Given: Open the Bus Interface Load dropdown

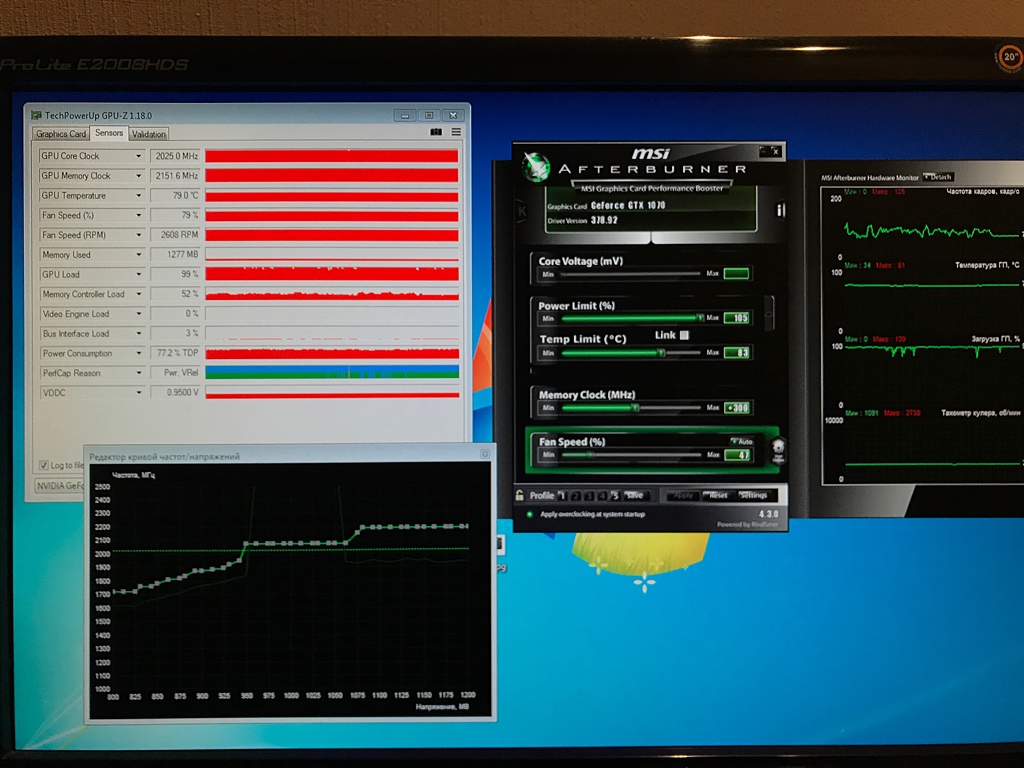Looking at the screenshot, I should [x=138, y=333].
